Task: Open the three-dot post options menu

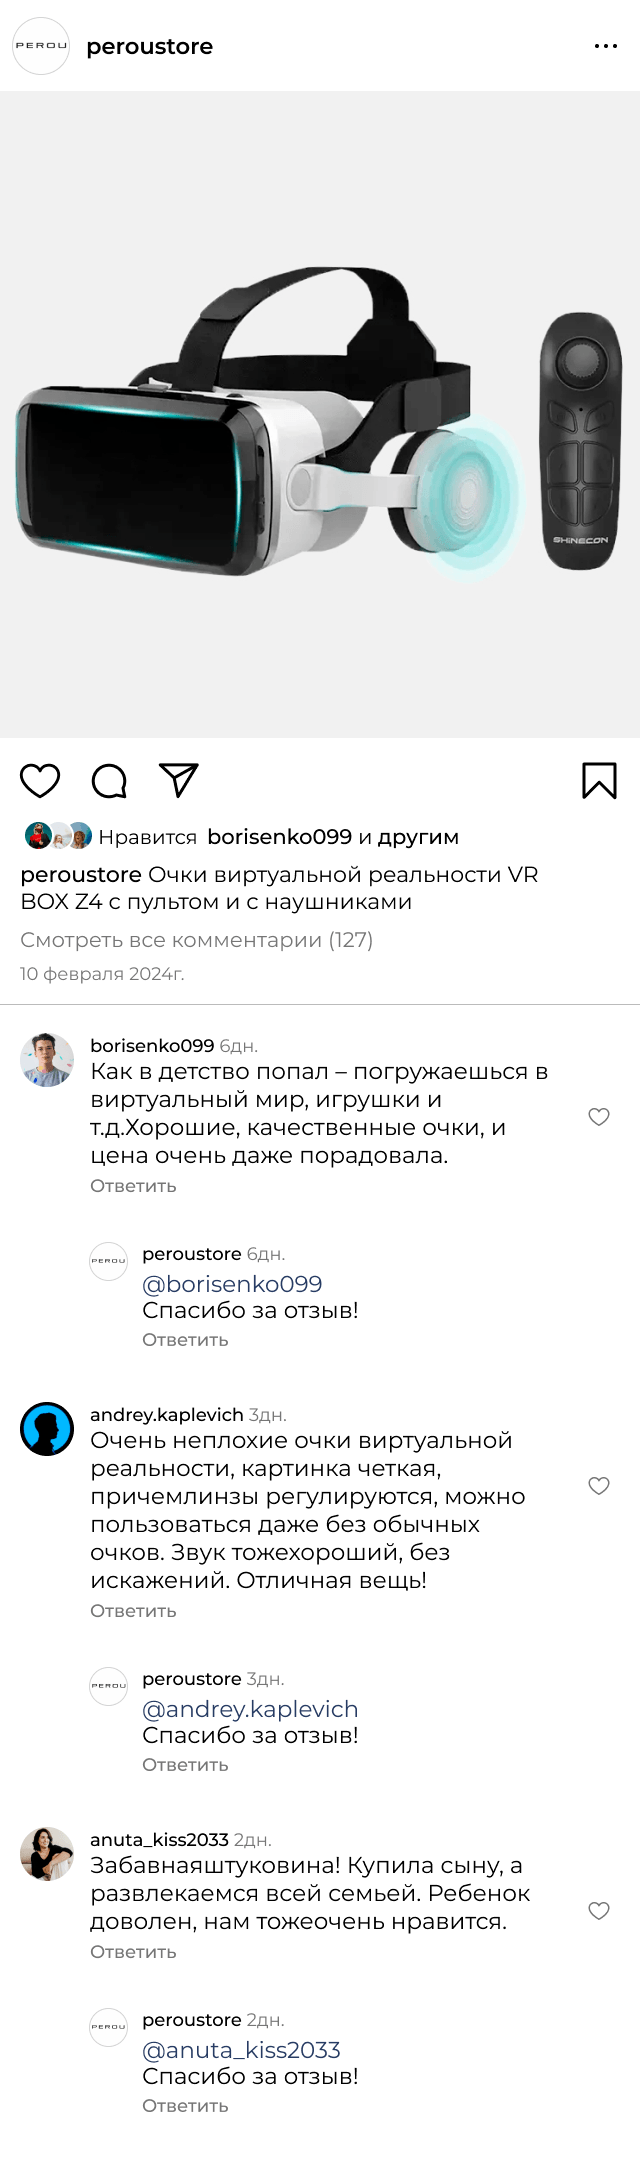Action: tap(605, 46)
